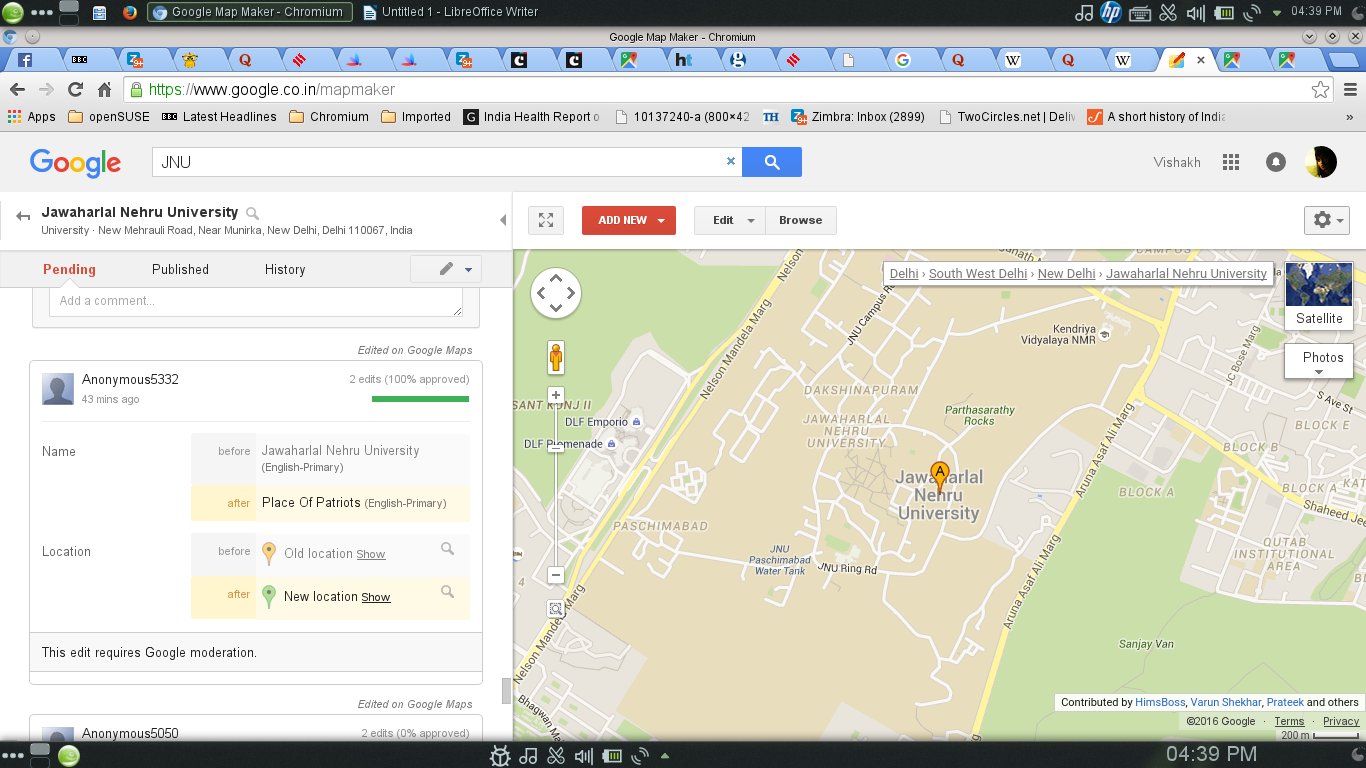Switch to the Pending tab
This screenshot has height=768, width=1366.
(69, 269)
